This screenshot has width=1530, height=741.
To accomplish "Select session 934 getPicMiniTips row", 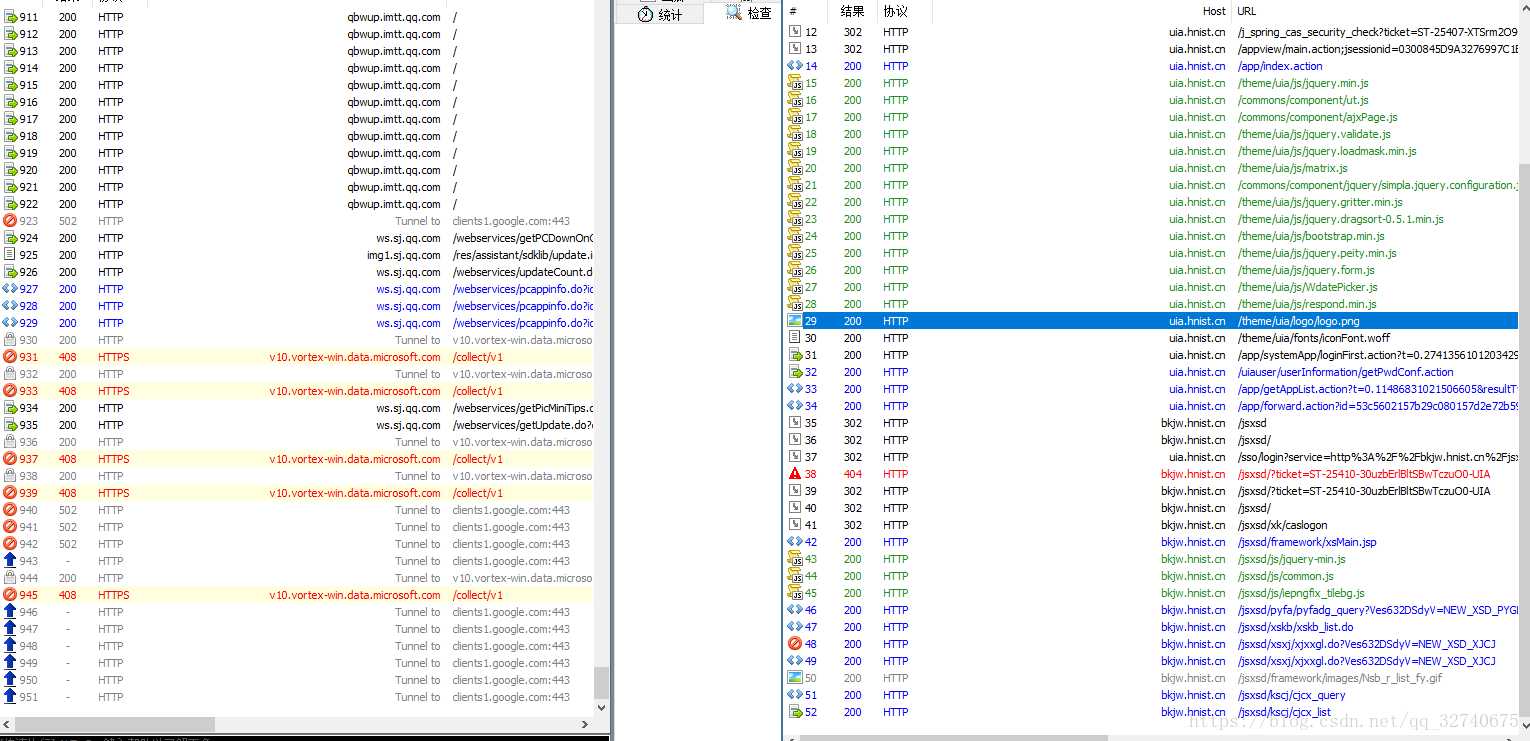I will (297, 408).
